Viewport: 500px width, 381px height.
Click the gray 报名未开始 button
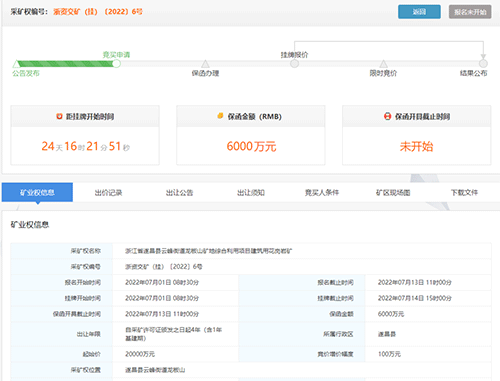(x=470, y=12)
